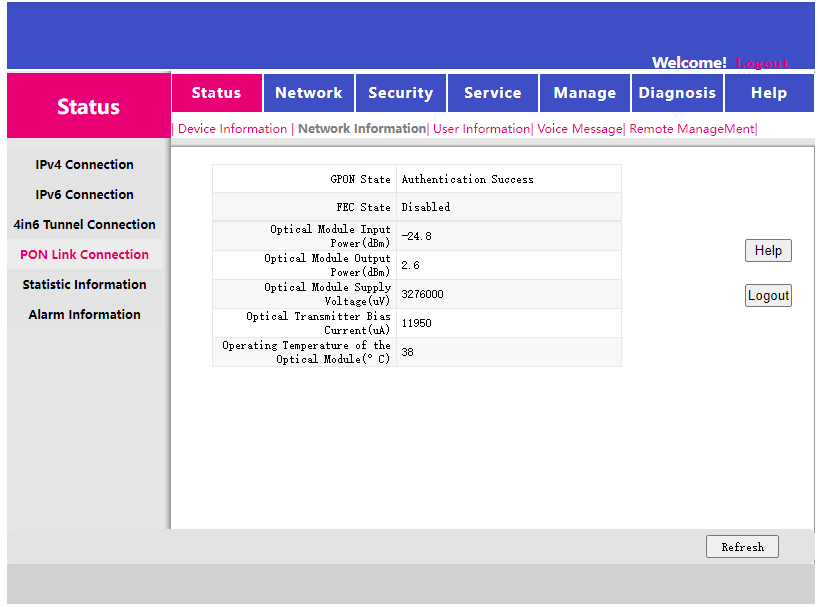Click the Authentication Success value
The image size is (820, 607).
tap(468, 179)
